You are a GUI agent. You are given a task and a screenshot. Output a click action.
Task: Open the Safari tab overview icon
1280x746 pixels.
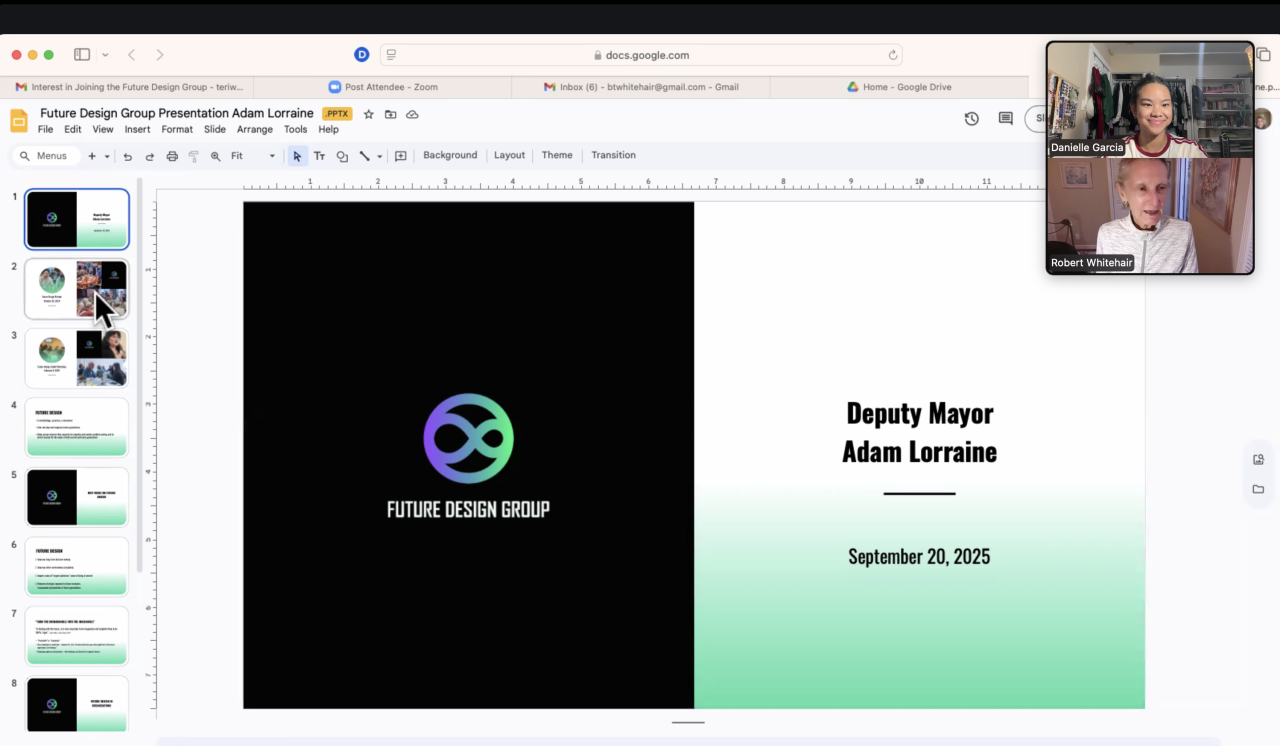pyautogui.click(x=1264, y=55)
